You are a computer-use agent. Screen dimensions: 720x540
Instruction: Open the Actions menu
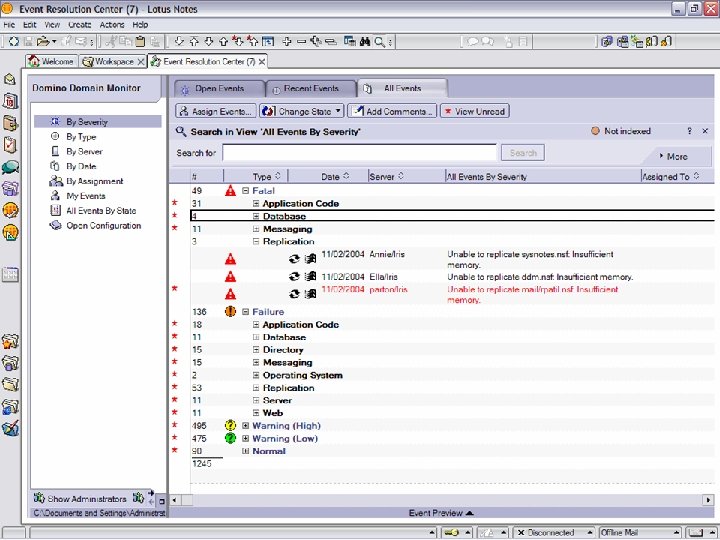[x=112, y=25]
